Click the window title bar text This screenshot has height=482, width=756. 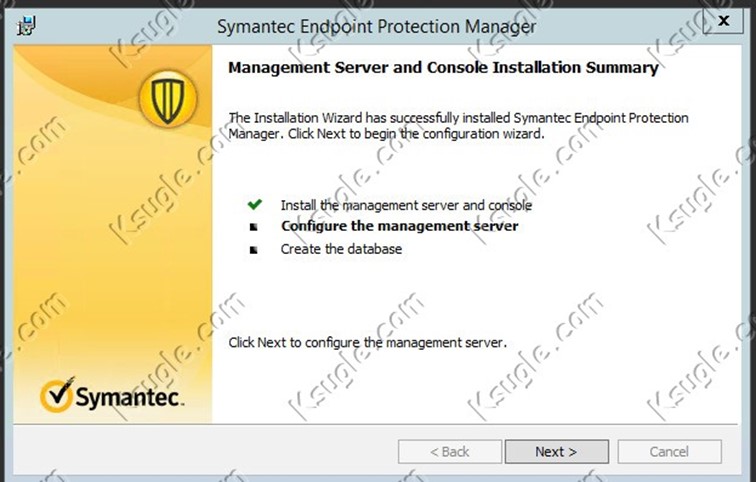tap(377, 26)
